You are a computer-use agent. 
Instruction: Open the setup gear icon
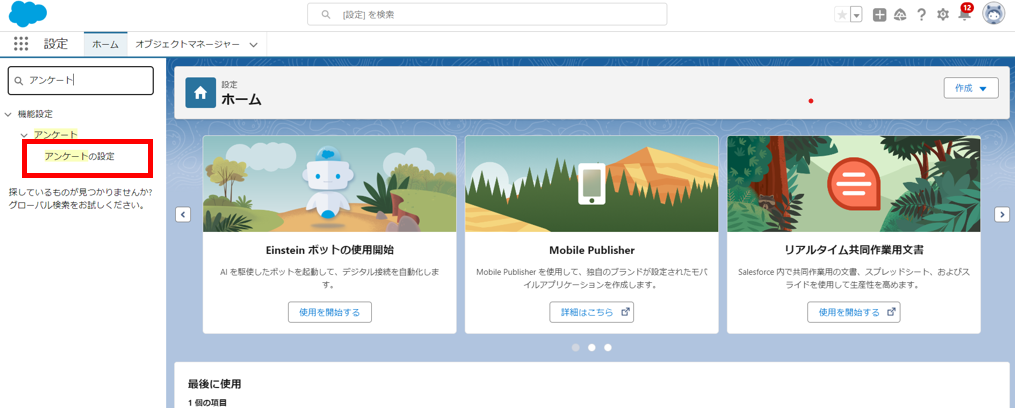(942, 15)
